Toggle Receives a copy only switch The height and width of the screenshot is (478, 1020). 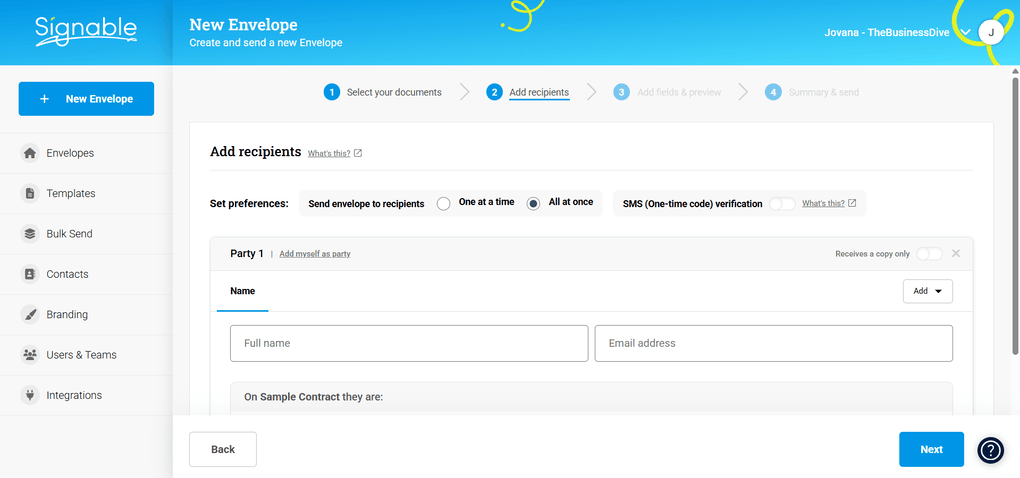929,254
